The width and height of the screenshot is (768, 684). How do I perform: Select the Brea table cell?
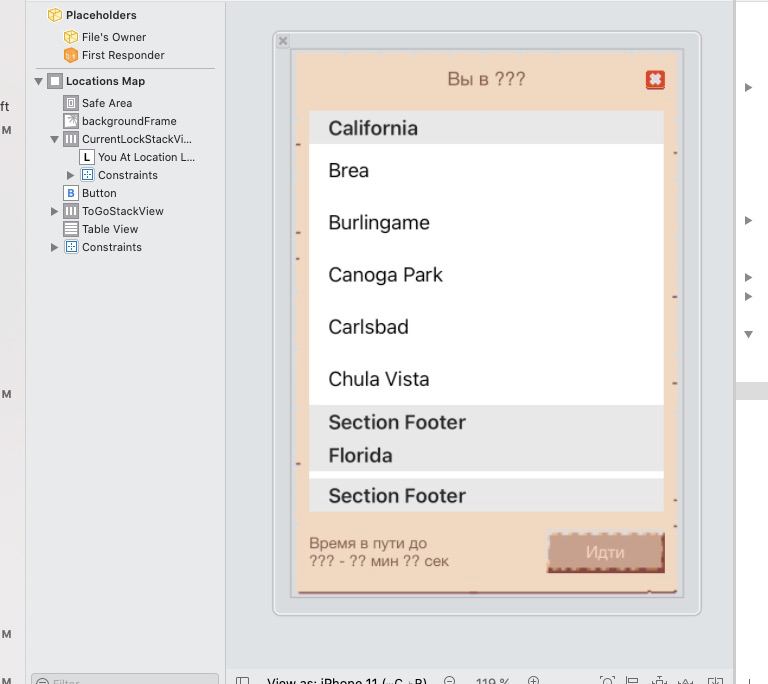pyautogui.click(x=486, y=170)
